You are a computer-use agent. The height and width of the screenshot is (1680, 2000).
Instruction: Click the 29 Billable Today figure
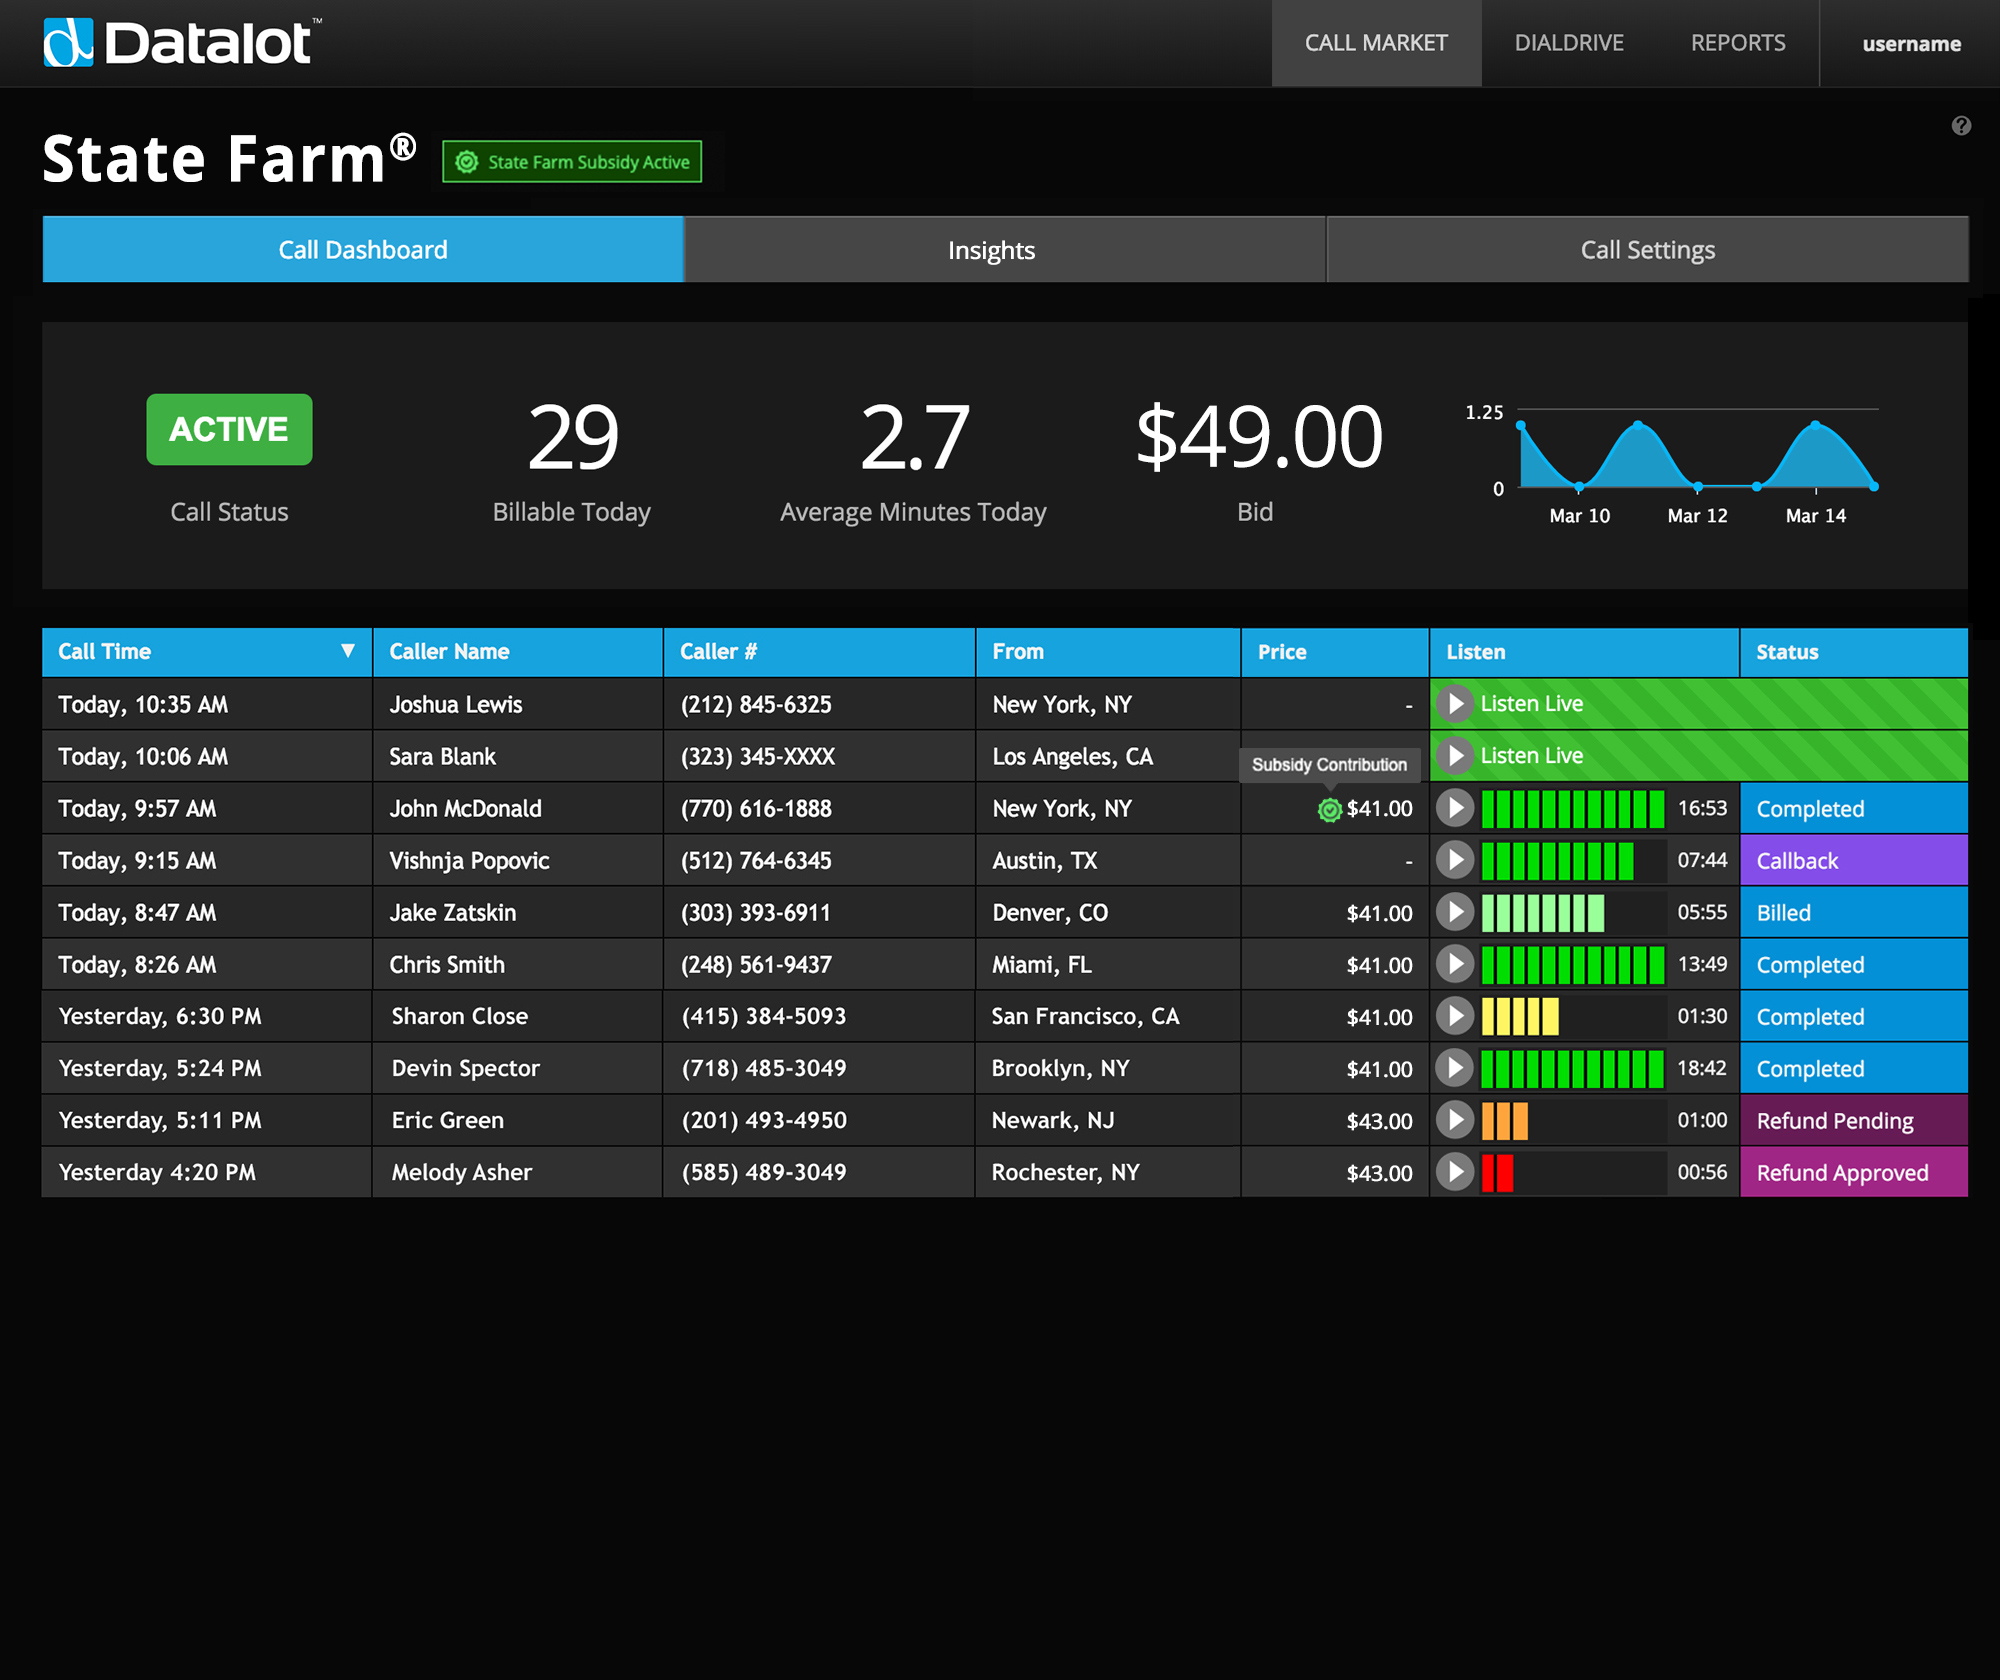pyautogui.click(x=573, y=436)
